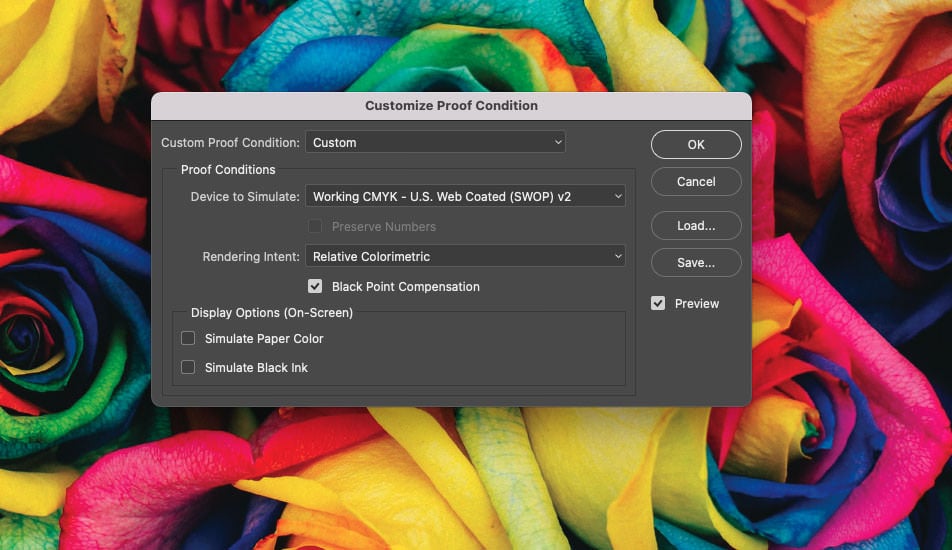Screen dimensions: 952x550
Task: Enable Simulate Paper Color
Action: [188, 339]
